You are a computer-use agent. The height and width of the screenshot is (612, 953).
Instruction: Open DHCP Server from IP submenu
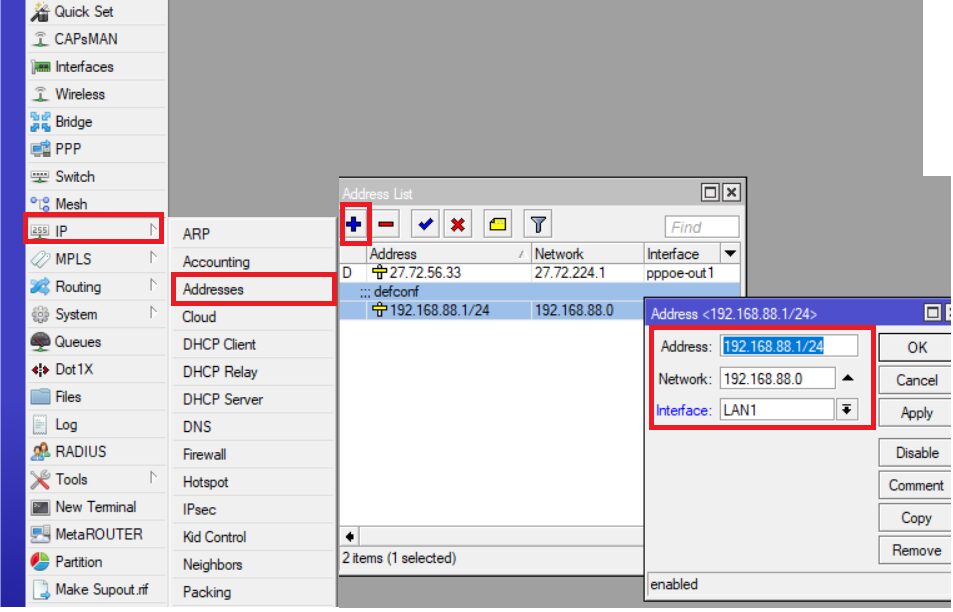click(222, 399)
